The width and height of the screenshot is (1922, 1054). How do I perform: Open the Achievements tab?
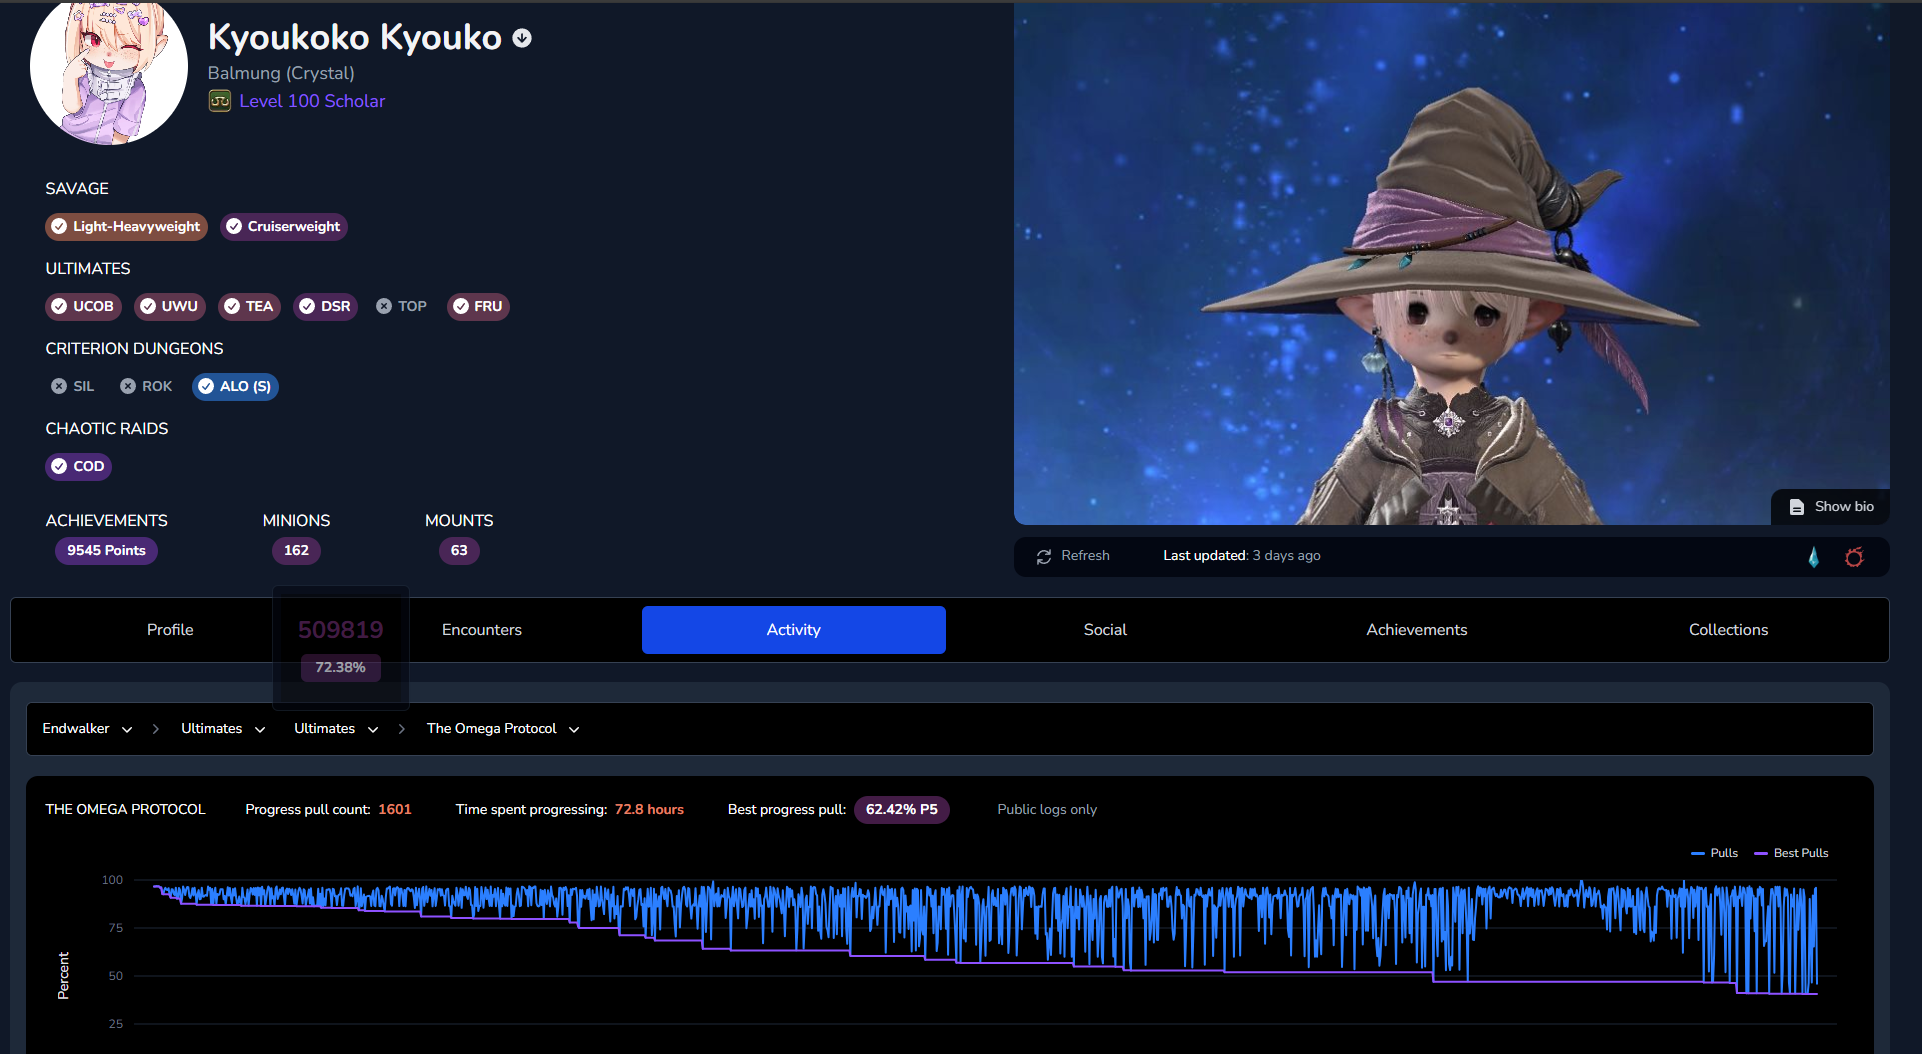[1417, 630]
